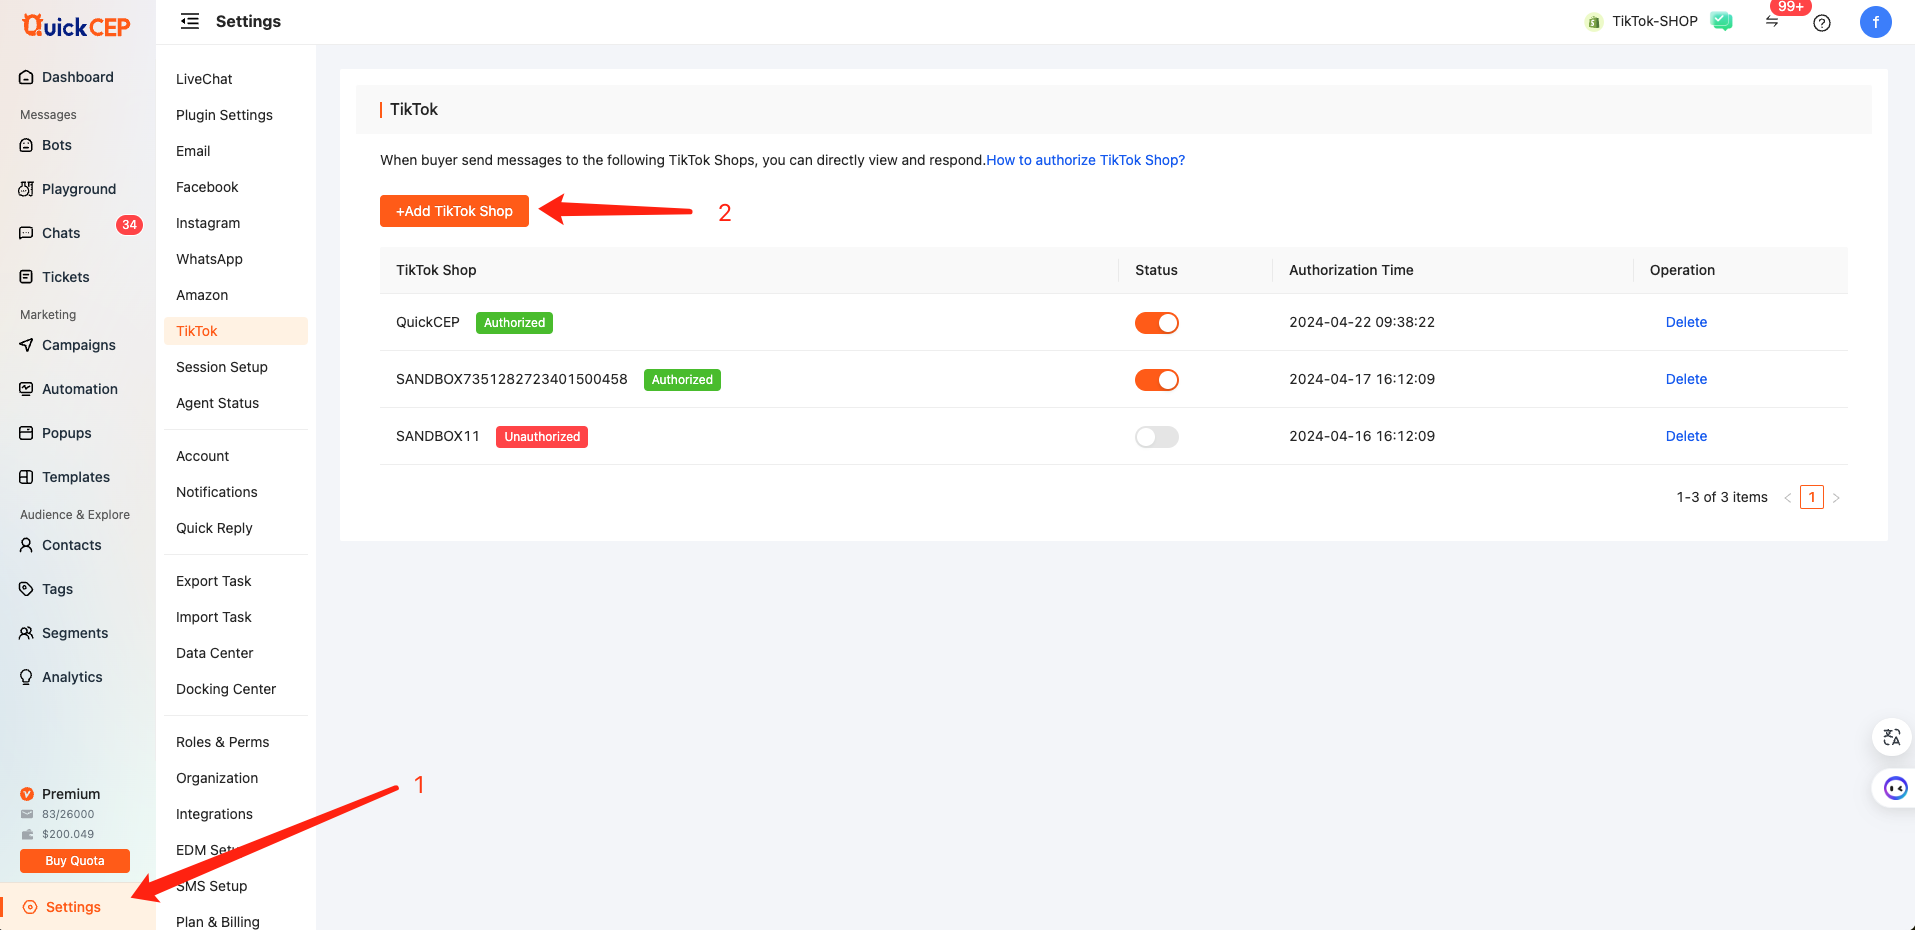Toggle SANDBOX7351282723401500458 status switch

1156,380
